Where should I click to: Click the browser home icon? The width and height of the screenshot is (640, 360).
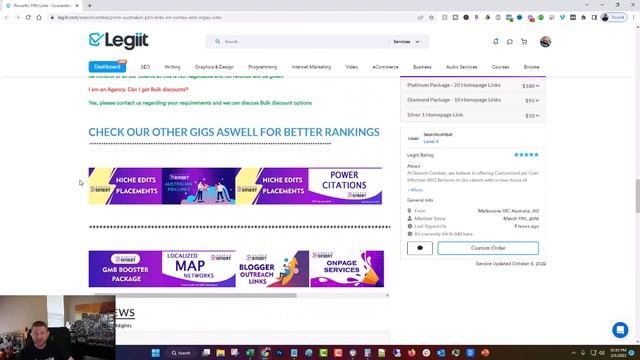[39, 18]
